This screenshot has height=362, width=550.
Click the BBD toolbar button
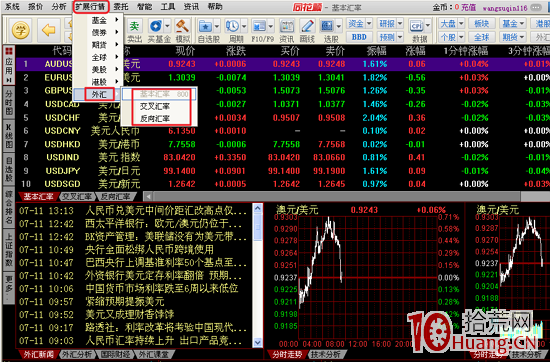[x=359, y=37]
